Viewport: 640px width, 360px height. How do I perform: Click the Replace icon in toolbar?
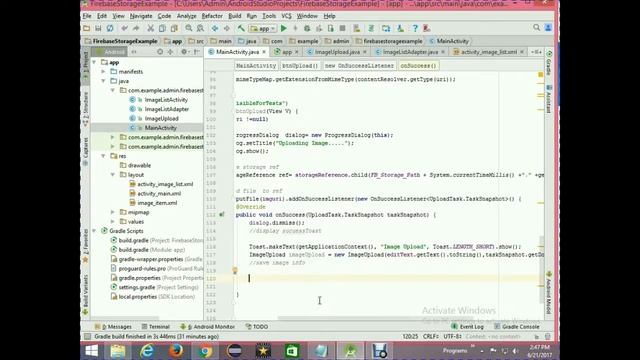[x=200, y=28]
